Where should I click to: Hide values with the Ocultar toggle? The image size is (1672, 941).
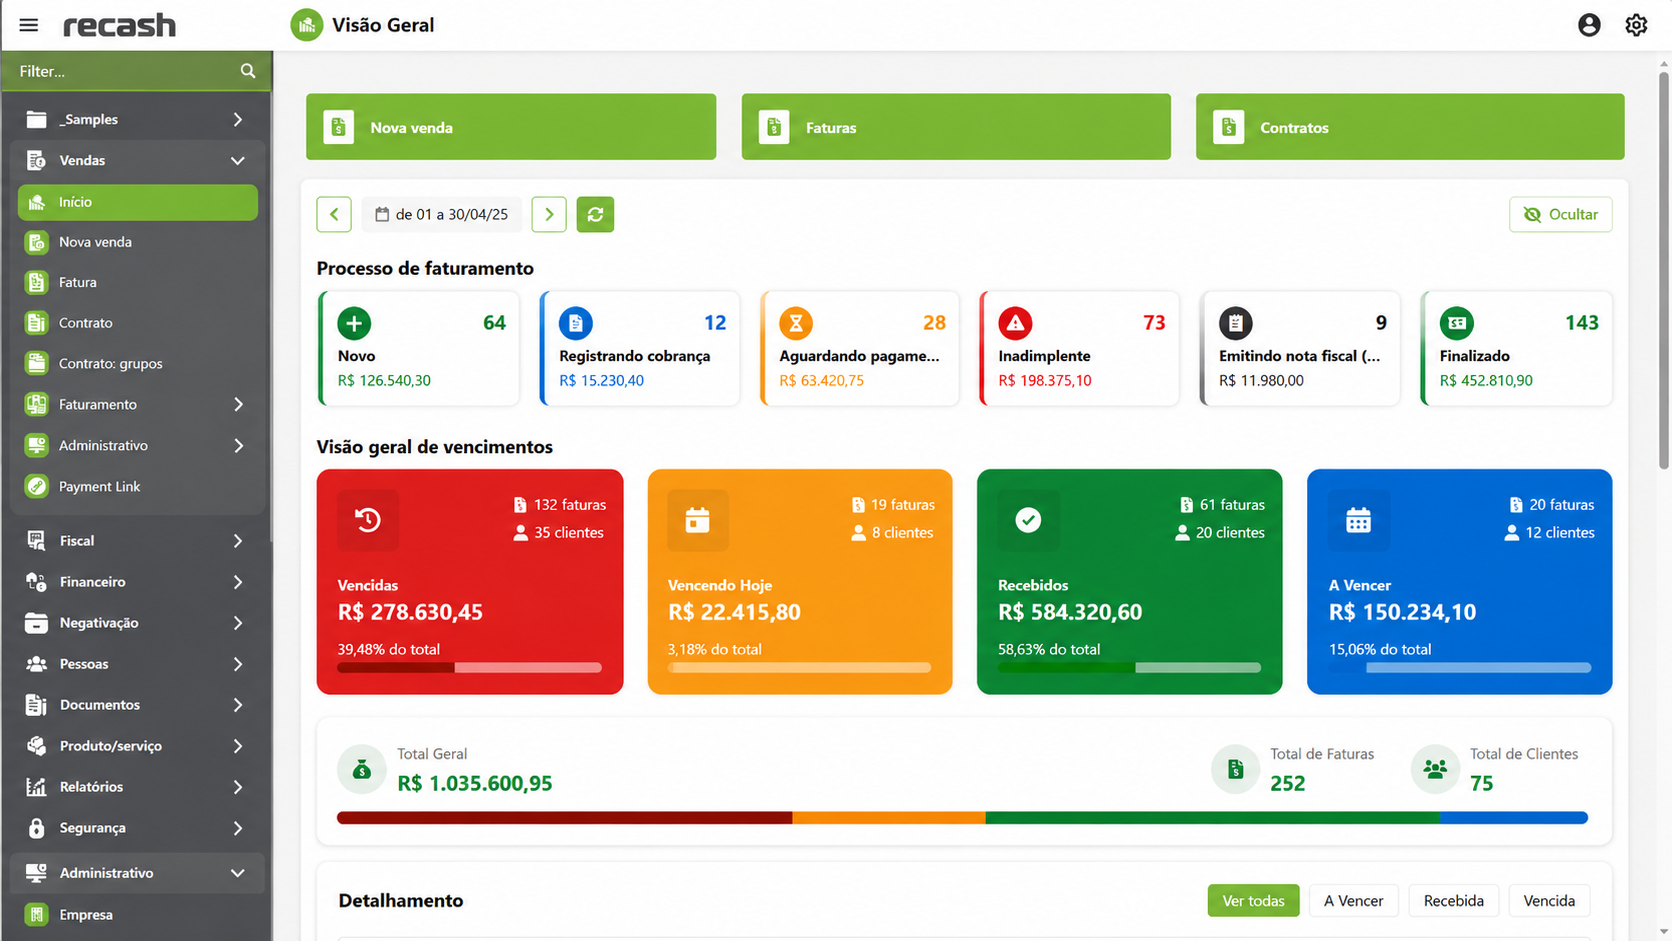pos(1560,214)
